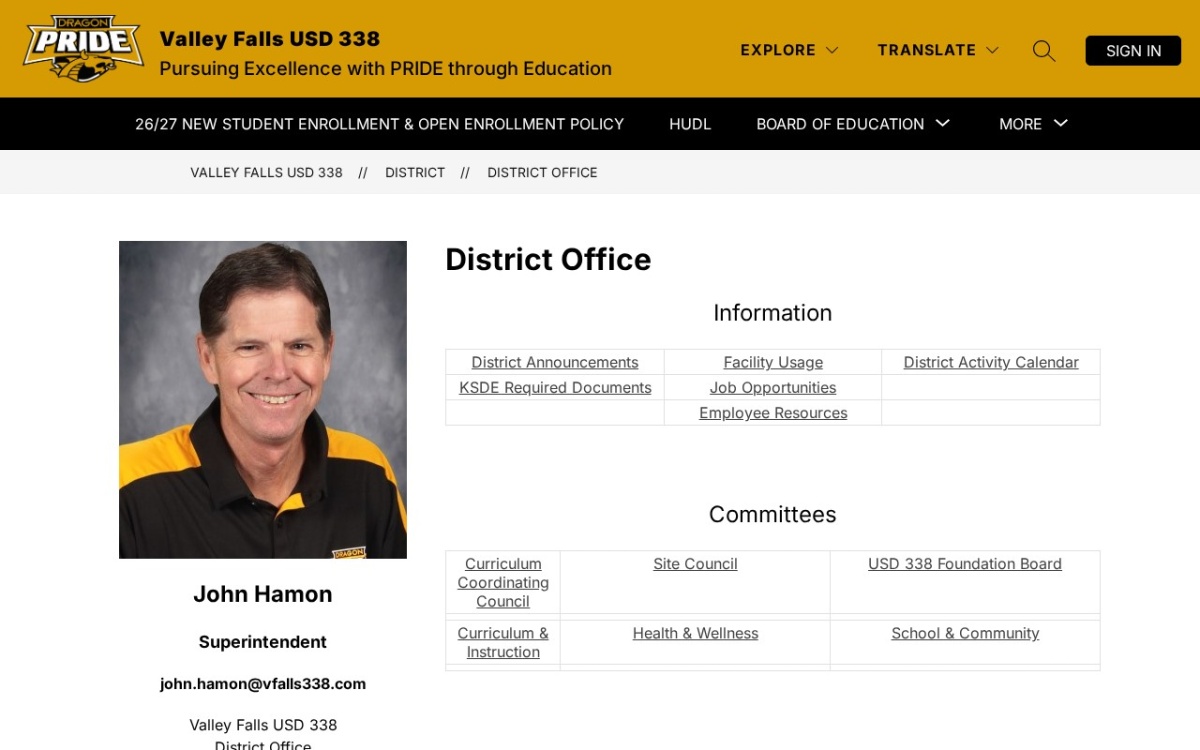Open Health & Wellness committee link

695,633
